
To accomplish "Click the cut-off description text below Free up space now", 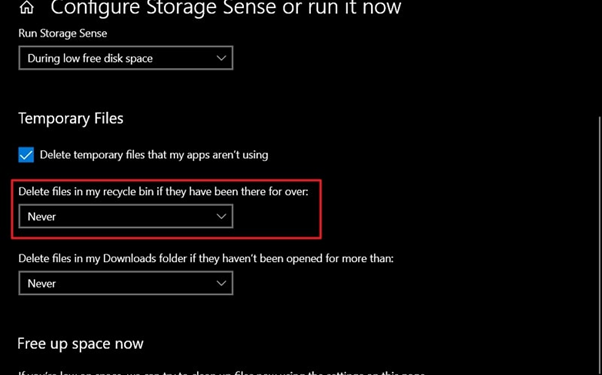I will pos(222,372).
